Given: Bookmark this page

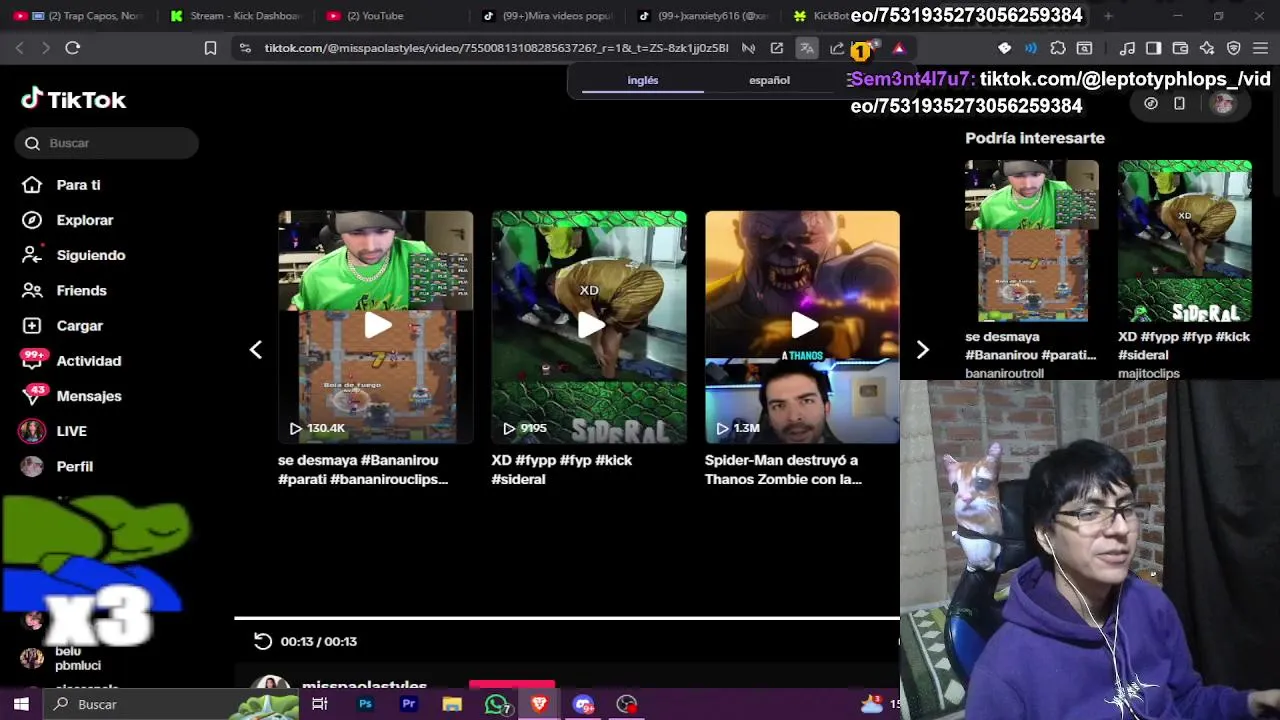Looking at the screenshot, I should coord(210,48).
